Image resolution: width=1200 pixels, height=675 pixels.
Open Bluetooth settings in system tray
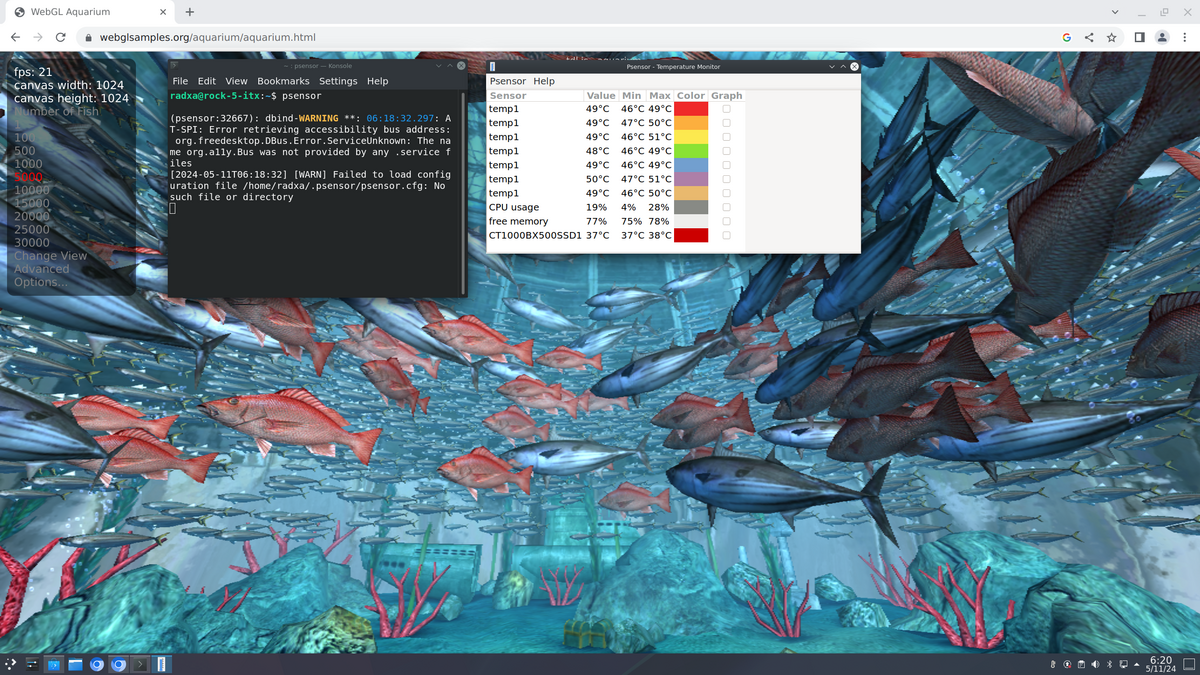coord(1110,664)
